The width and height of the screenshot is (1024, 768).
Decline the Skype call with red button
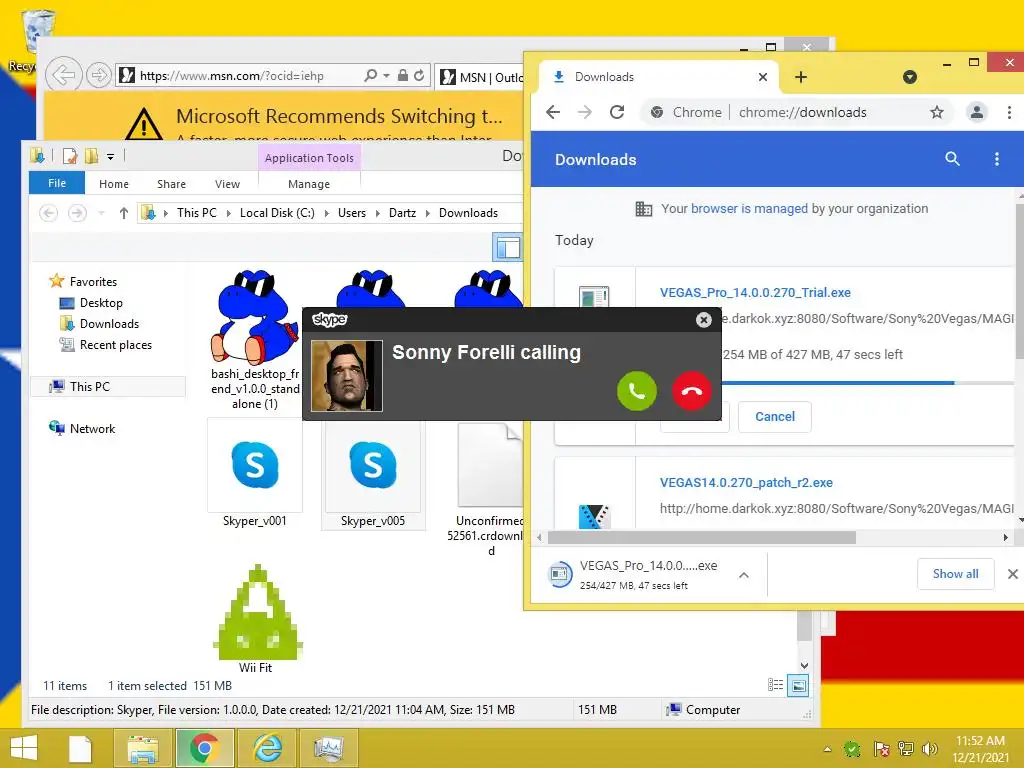click(692, 391)
